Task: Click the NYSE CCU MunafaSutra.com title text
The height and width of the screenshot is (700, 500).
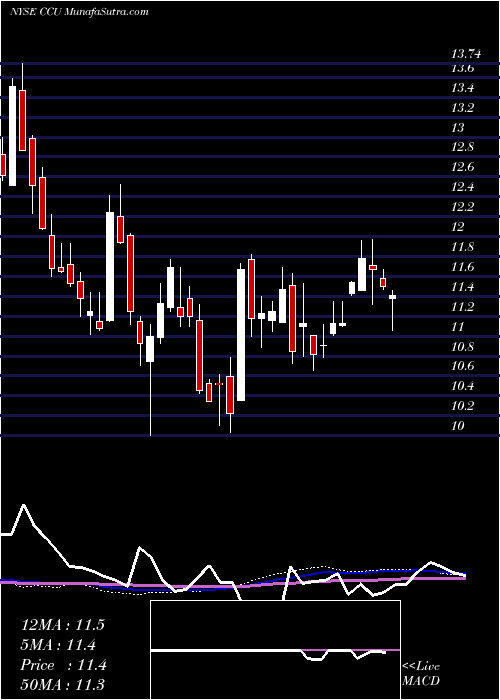Action: coord(79,12)
